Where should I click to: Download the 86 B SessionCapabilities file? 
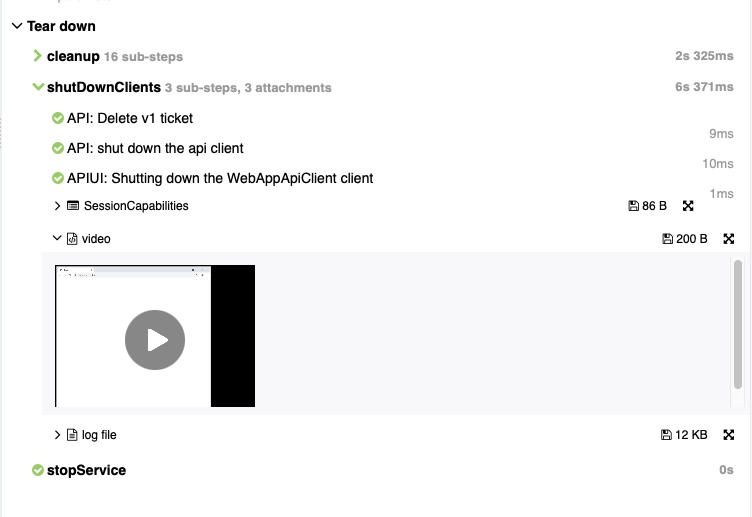(633, 206)
